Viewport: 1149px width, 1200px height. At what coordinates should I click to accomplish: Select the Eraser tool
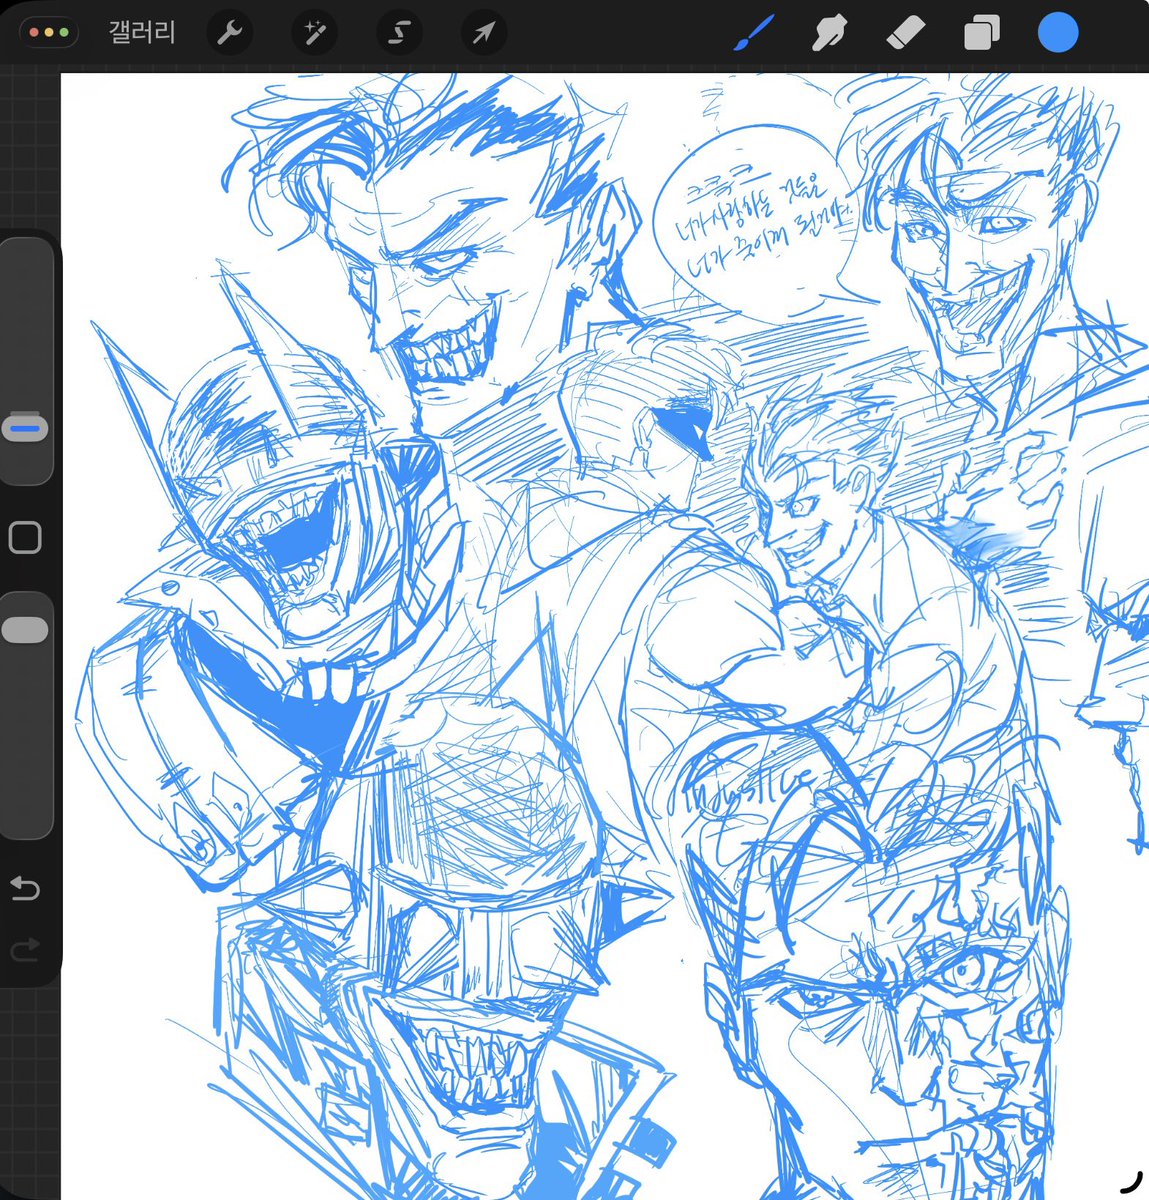pos(906,34)
